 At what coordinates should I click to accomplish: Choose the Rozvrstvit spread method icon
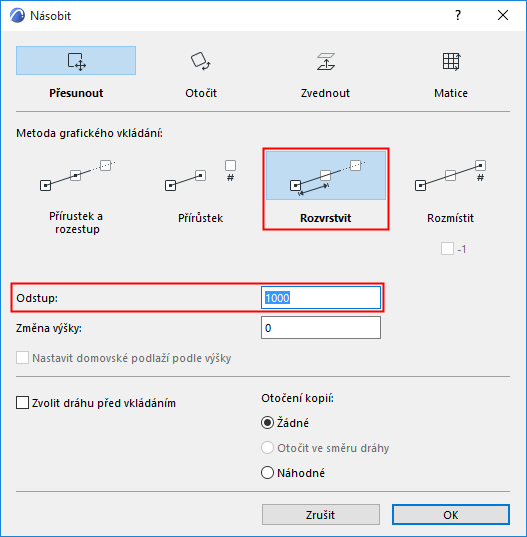point(326,175)
